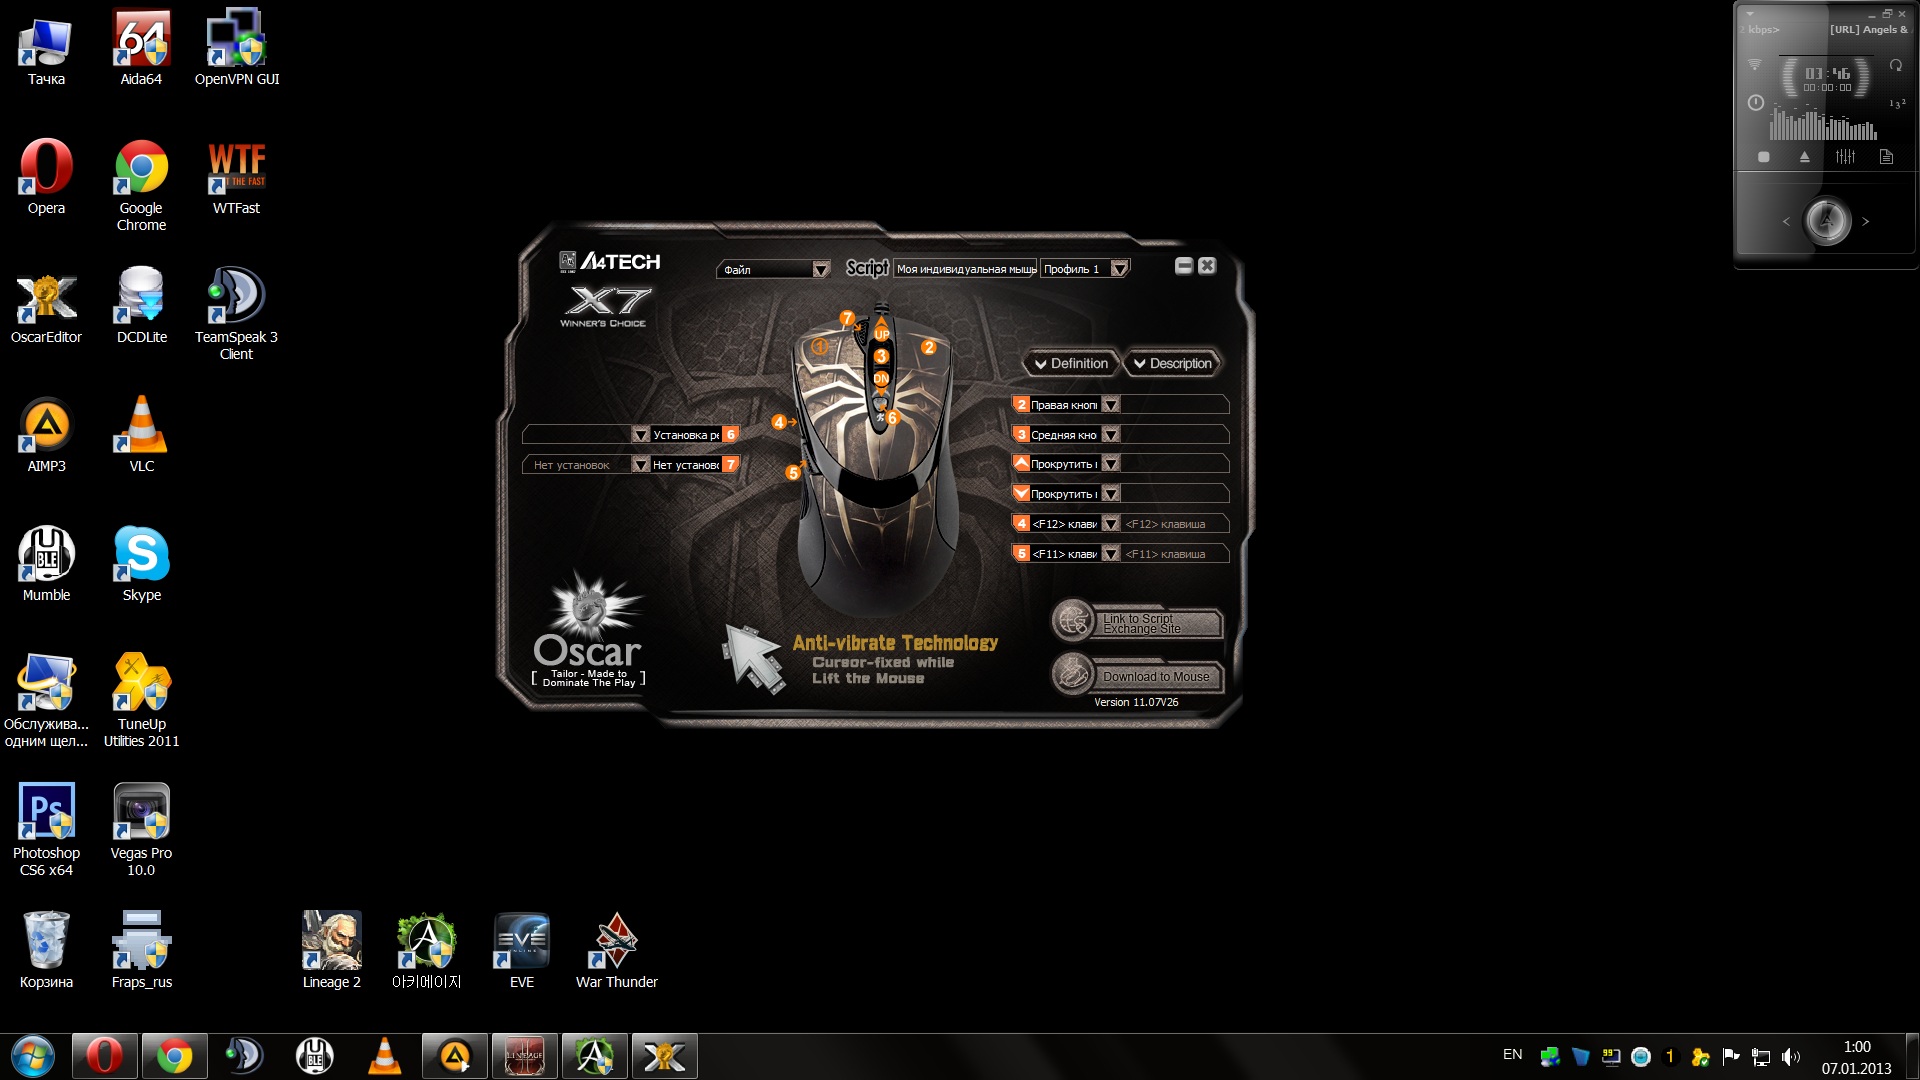1920x1080 pixels.
Task: Select the War Thunder desktop icon
Action: (617, 951)
